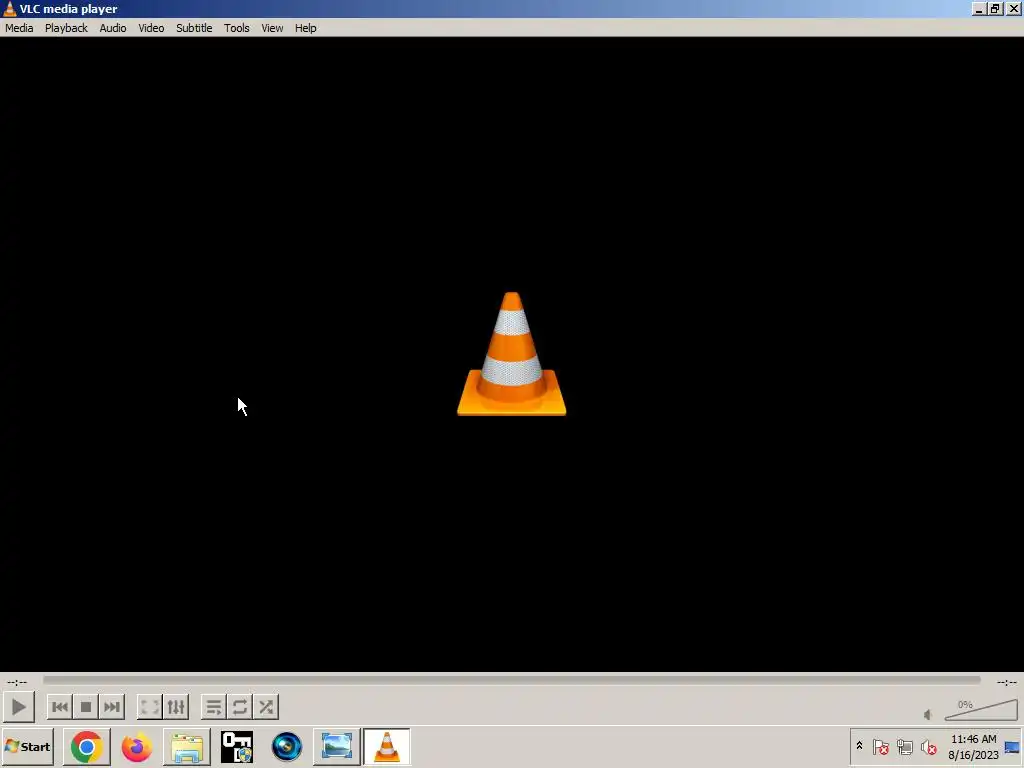Open the key-and-shield taskbar application

236,746
